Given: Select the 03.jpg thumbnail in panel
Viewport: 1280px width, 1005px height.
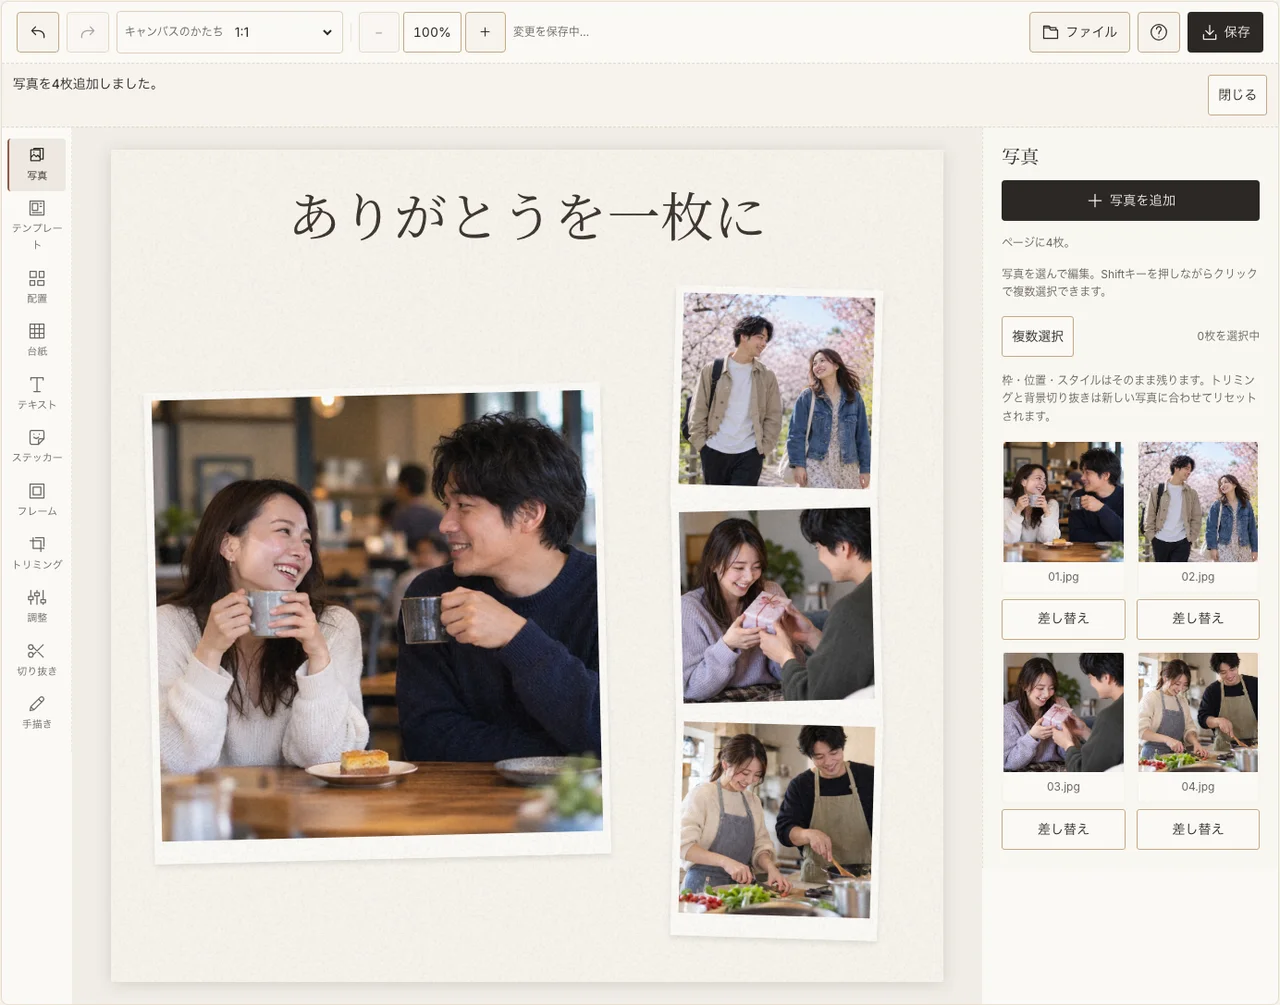Looking at the screenshot, I should click(1063, 712).
